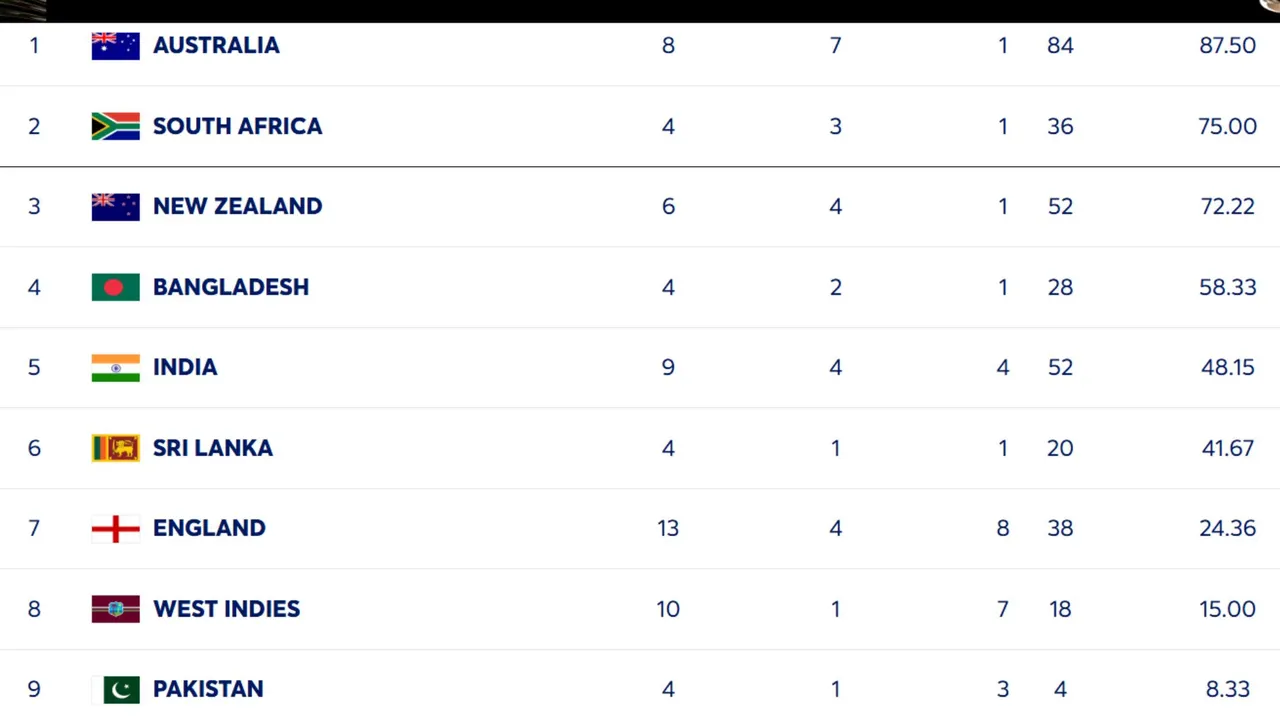Click the Australia flag icon
1280x720 pixels.
[115, 46]
